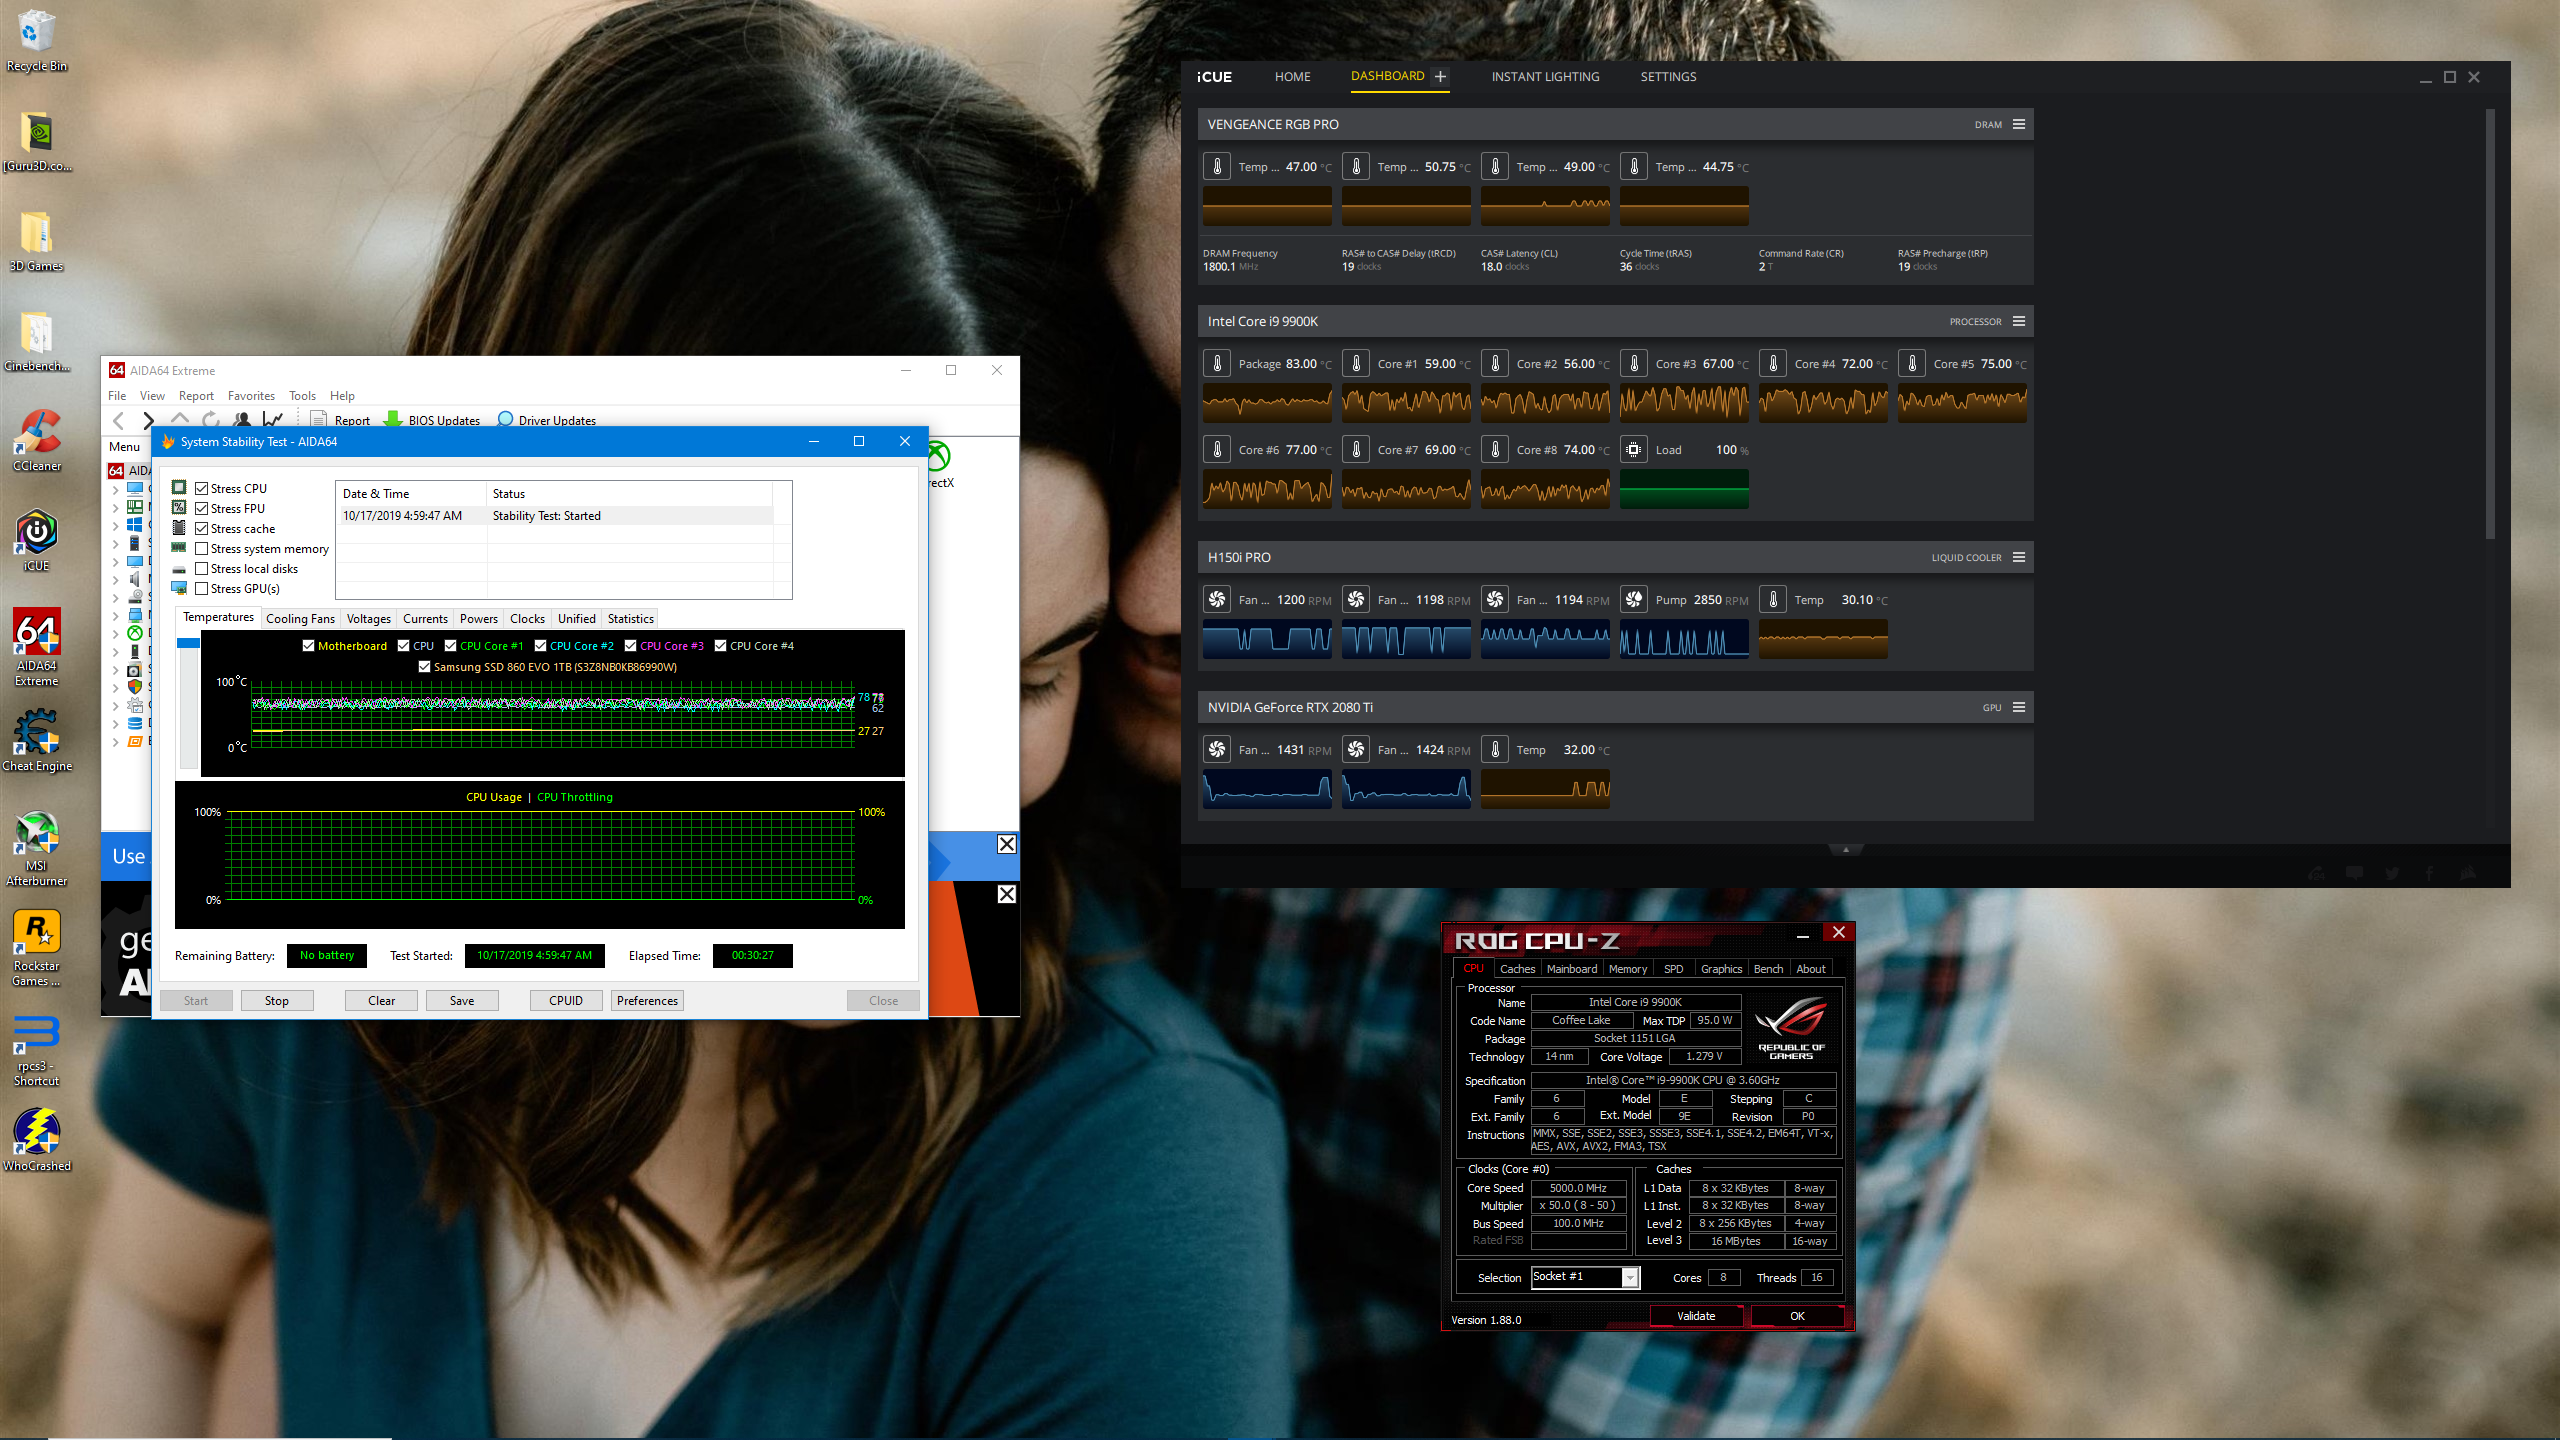2560x1440 pixels.
Task: Click the Driver Updates magnifier icon
Action: click(x=505, y=420)
